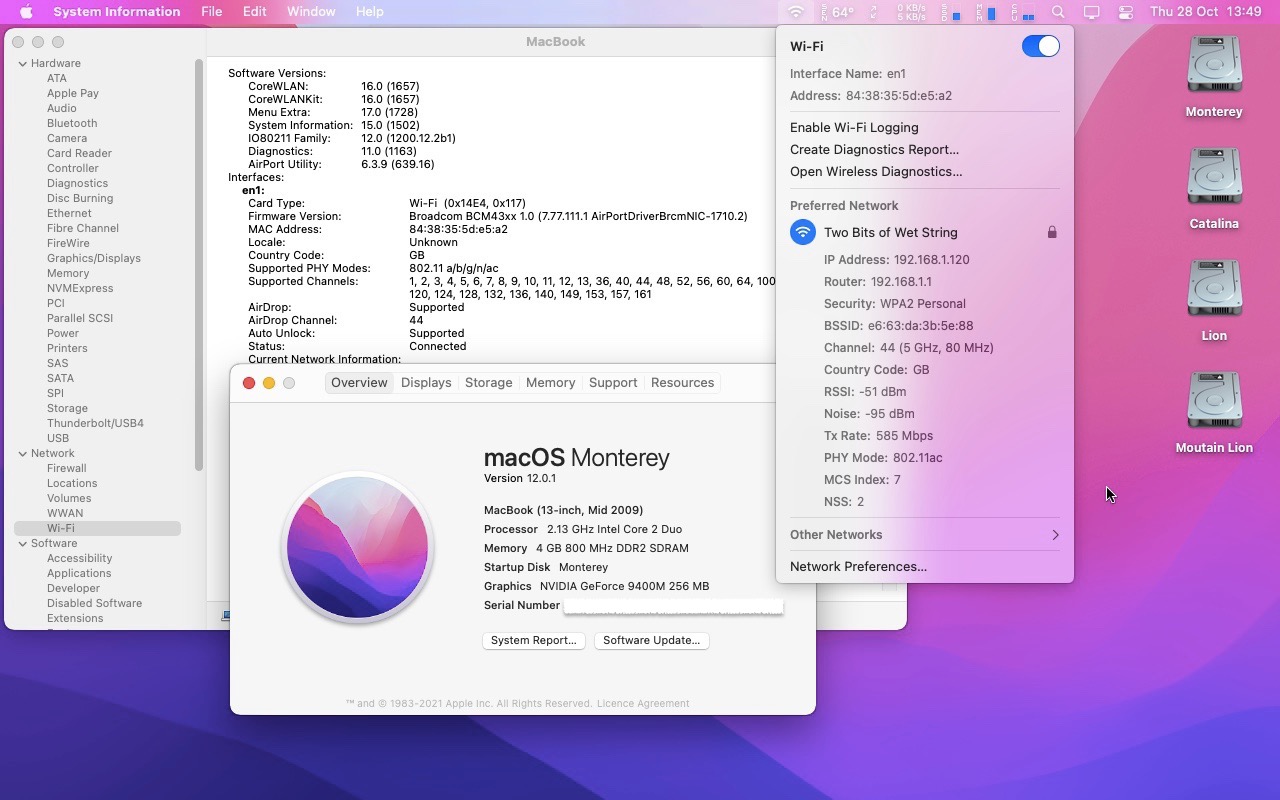Collapse the Network section in sidebar
The image size is (1280, 800).
point(22,453)
